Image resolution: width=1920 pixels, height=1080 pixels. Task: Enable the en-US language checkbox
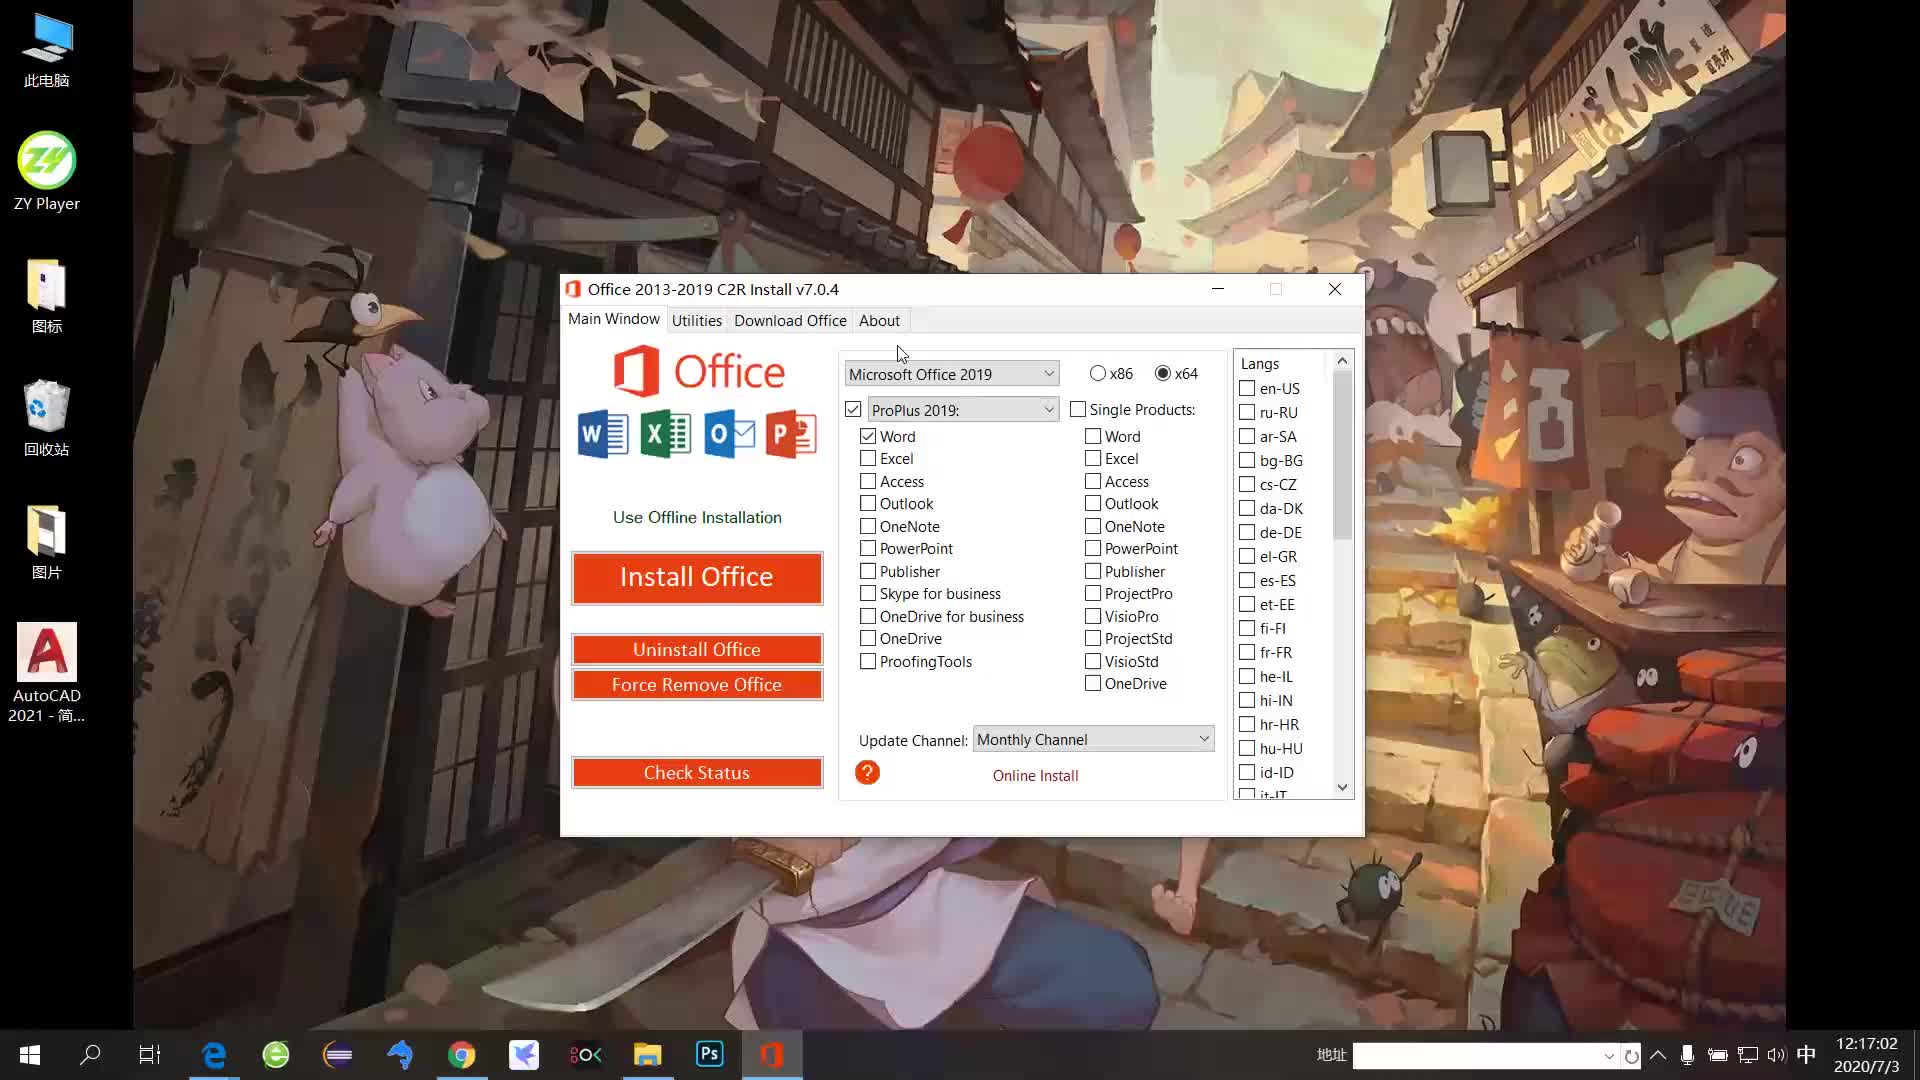point(1245,388)
